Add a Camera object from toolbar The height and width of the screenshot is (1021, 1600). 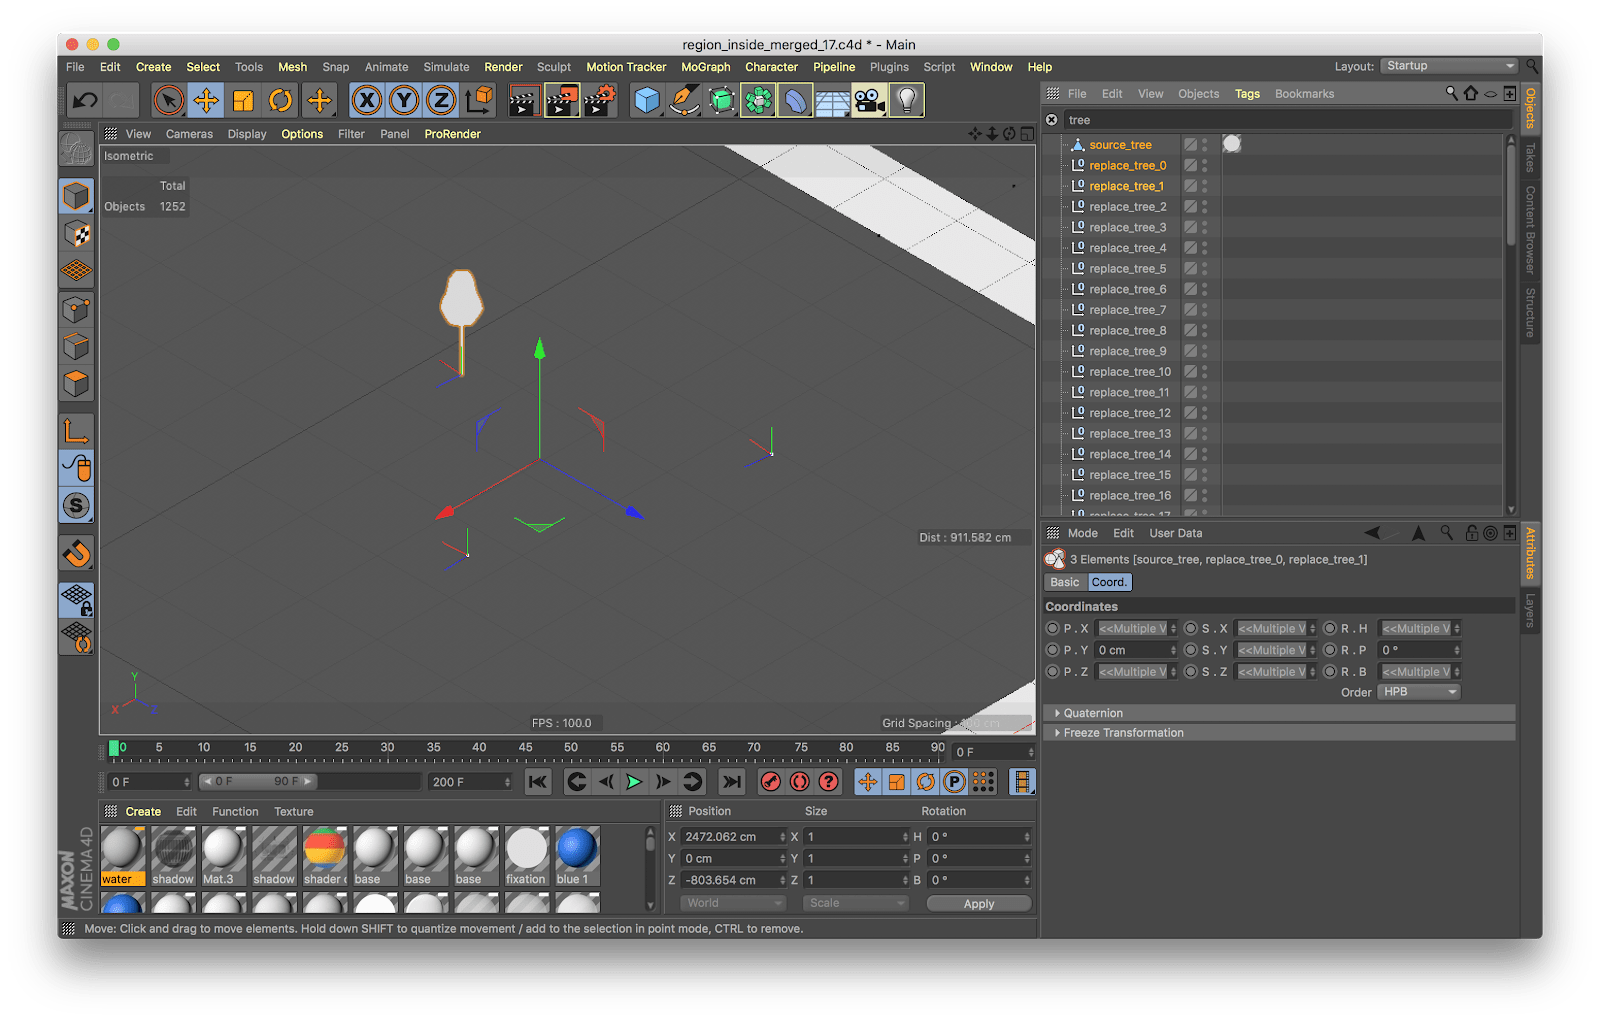coord(869,100)
